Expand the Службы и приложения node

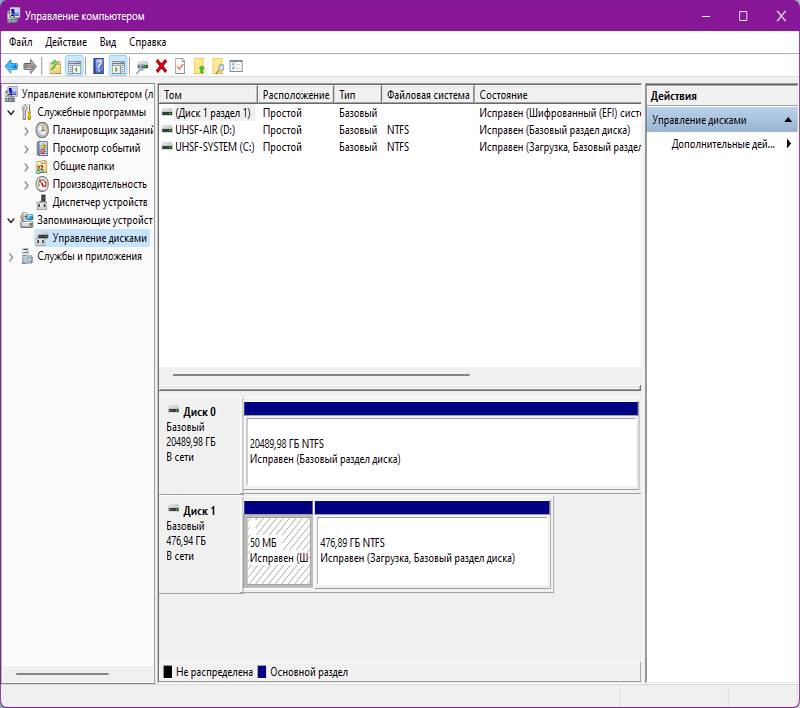[11, 256]
